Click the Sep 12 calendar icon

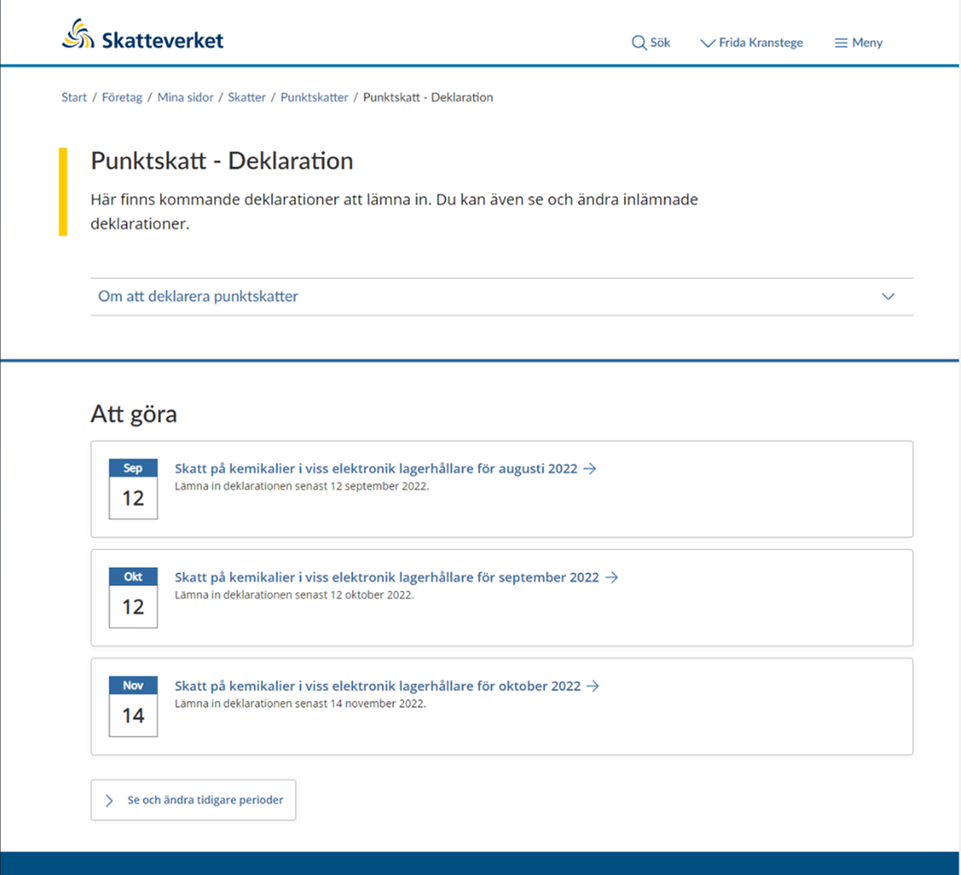point(132,488)
